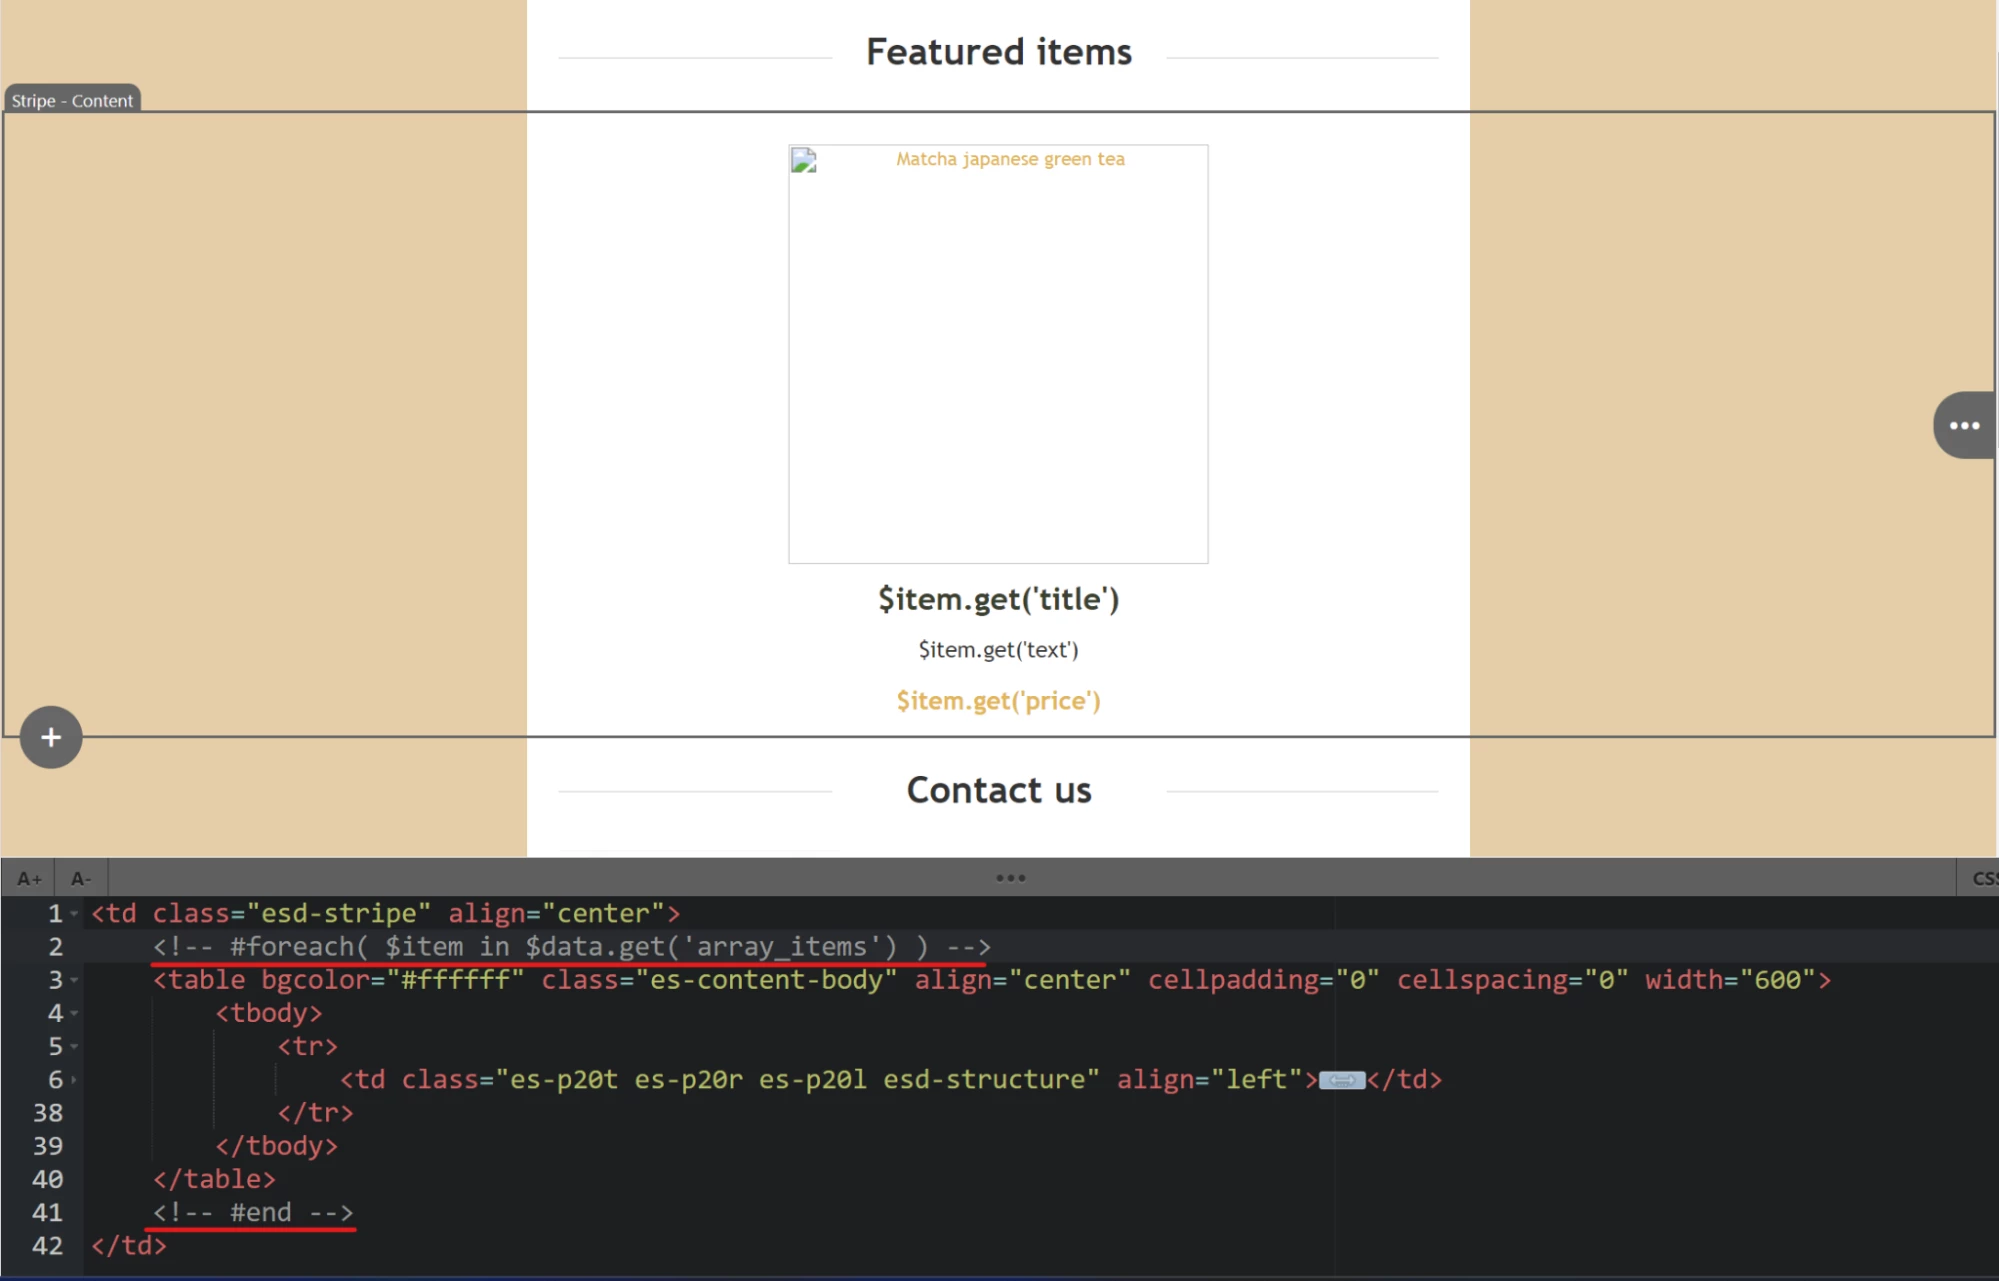Place cursor in the #foreach comment line
This screenshot has width=1999, height=1281.
click(570, 946)
